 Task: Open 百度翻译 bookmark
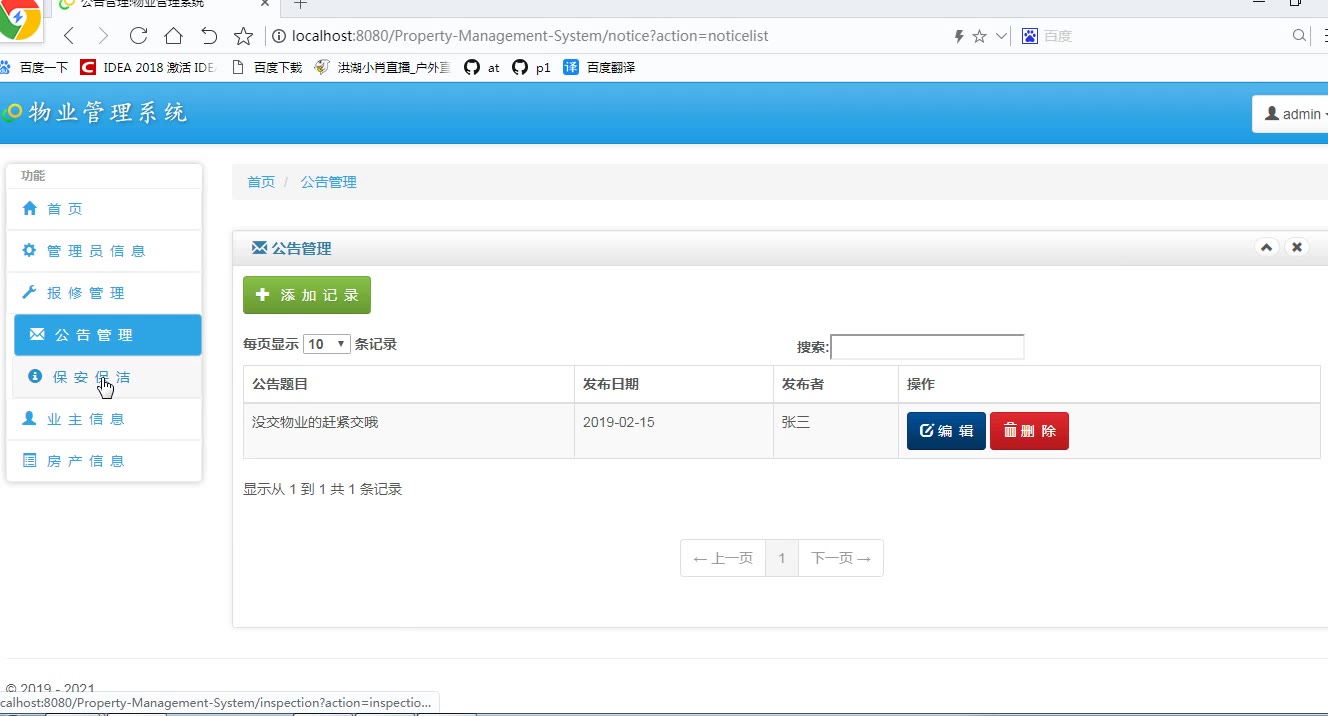coord(599,68)
